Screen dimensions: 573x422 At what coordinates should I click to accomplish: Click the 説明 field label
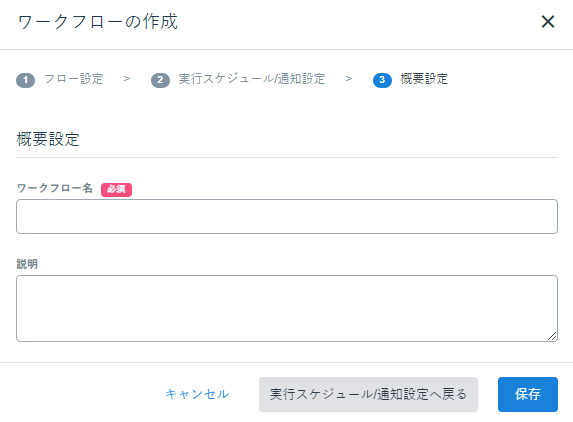coord(27,264)
